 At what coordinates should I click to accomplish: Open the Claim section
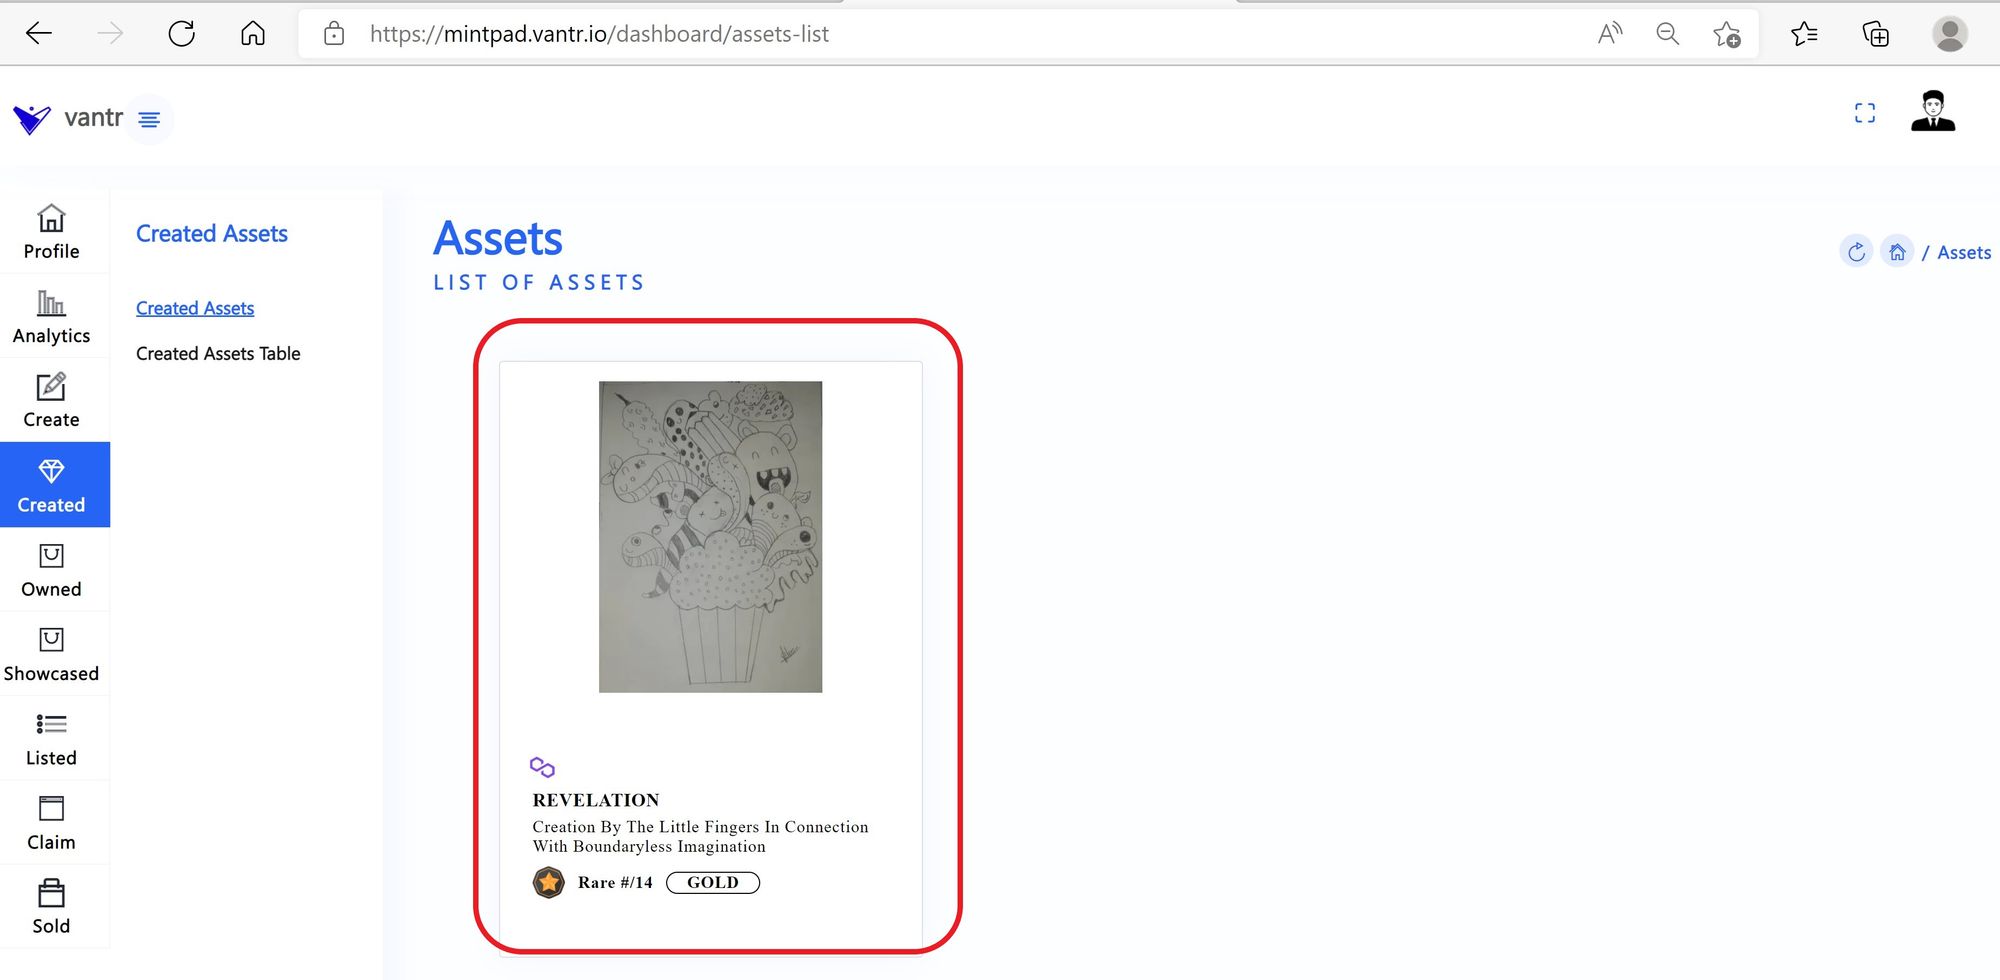tap(52, 823)
